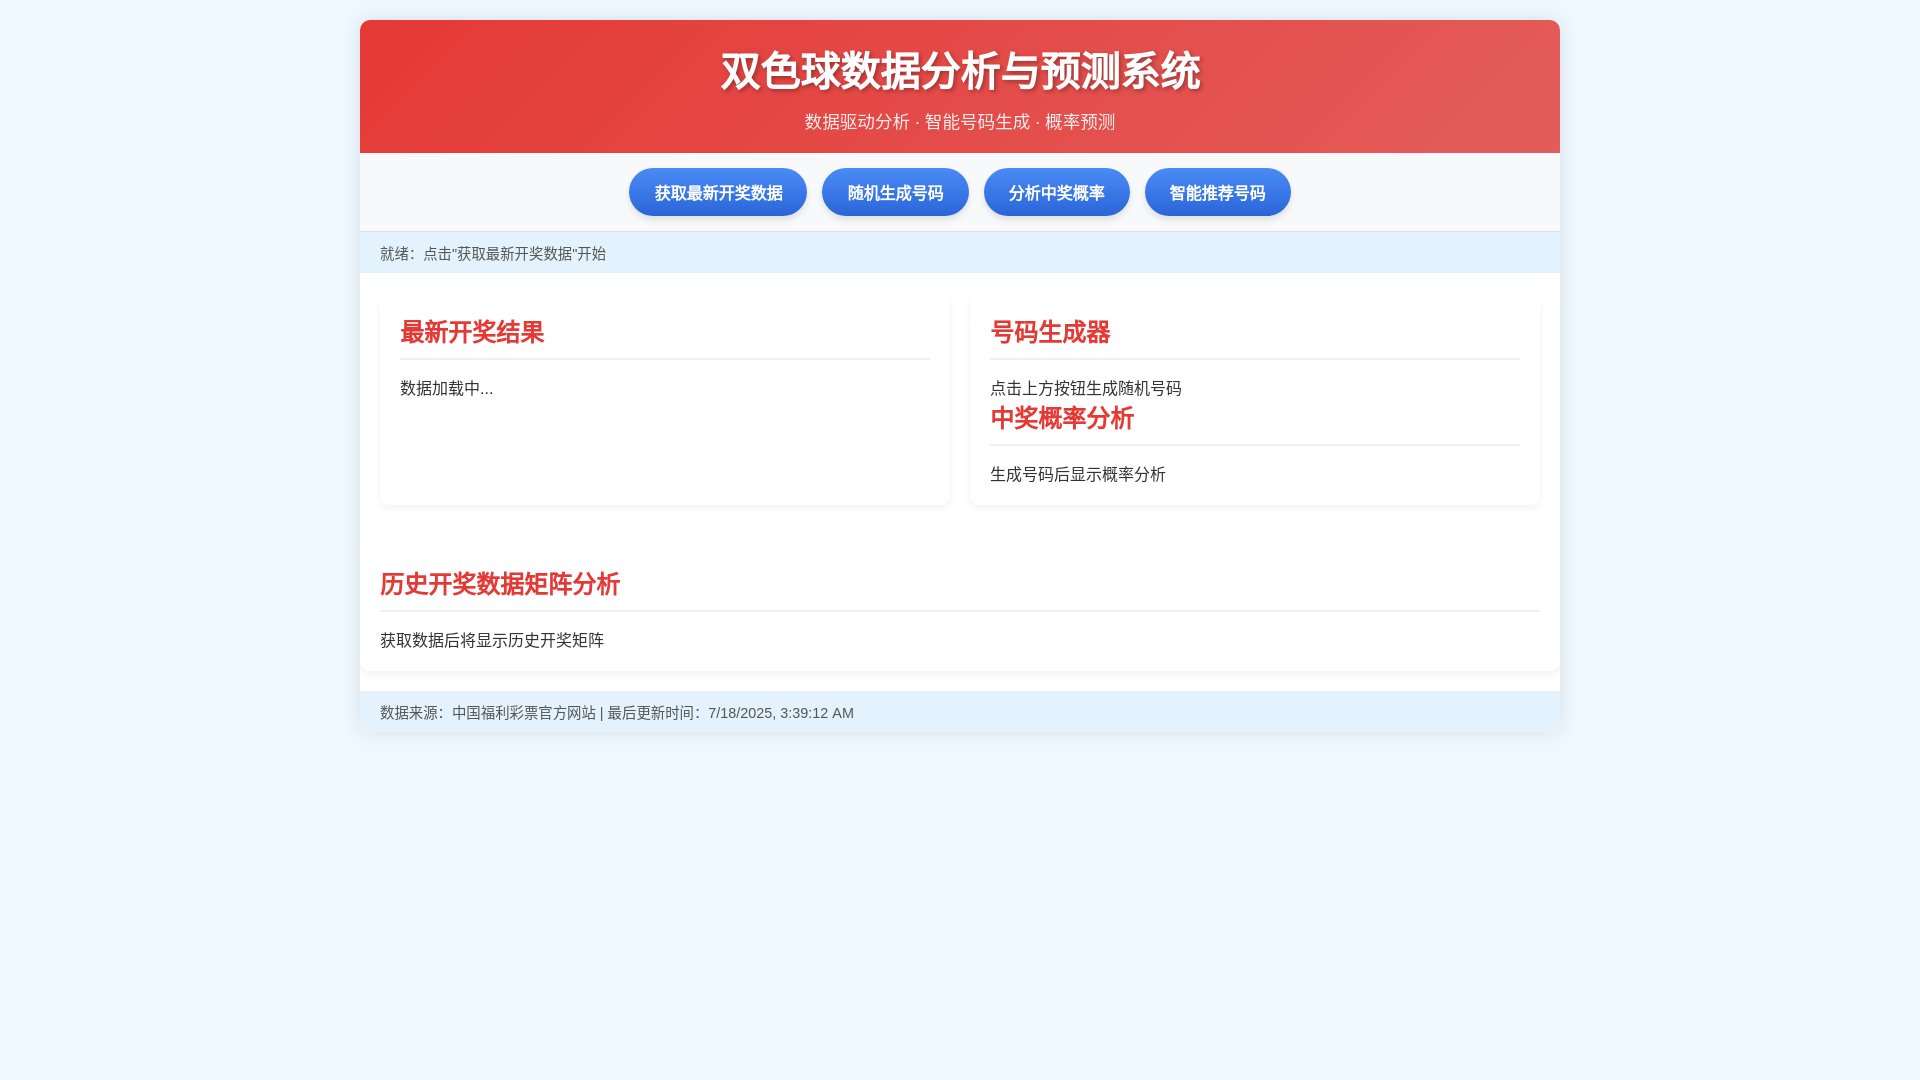
Task: Click the 数据加载中... placeholder text
Action: point(447,388)
